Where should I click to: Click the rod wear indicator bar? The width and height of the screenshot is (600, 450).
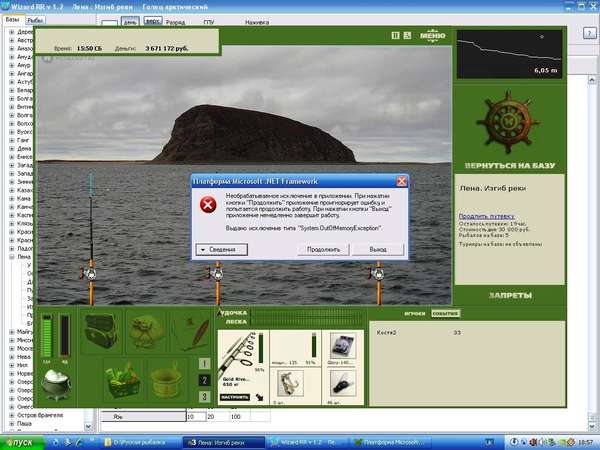[x=261, y=347]
